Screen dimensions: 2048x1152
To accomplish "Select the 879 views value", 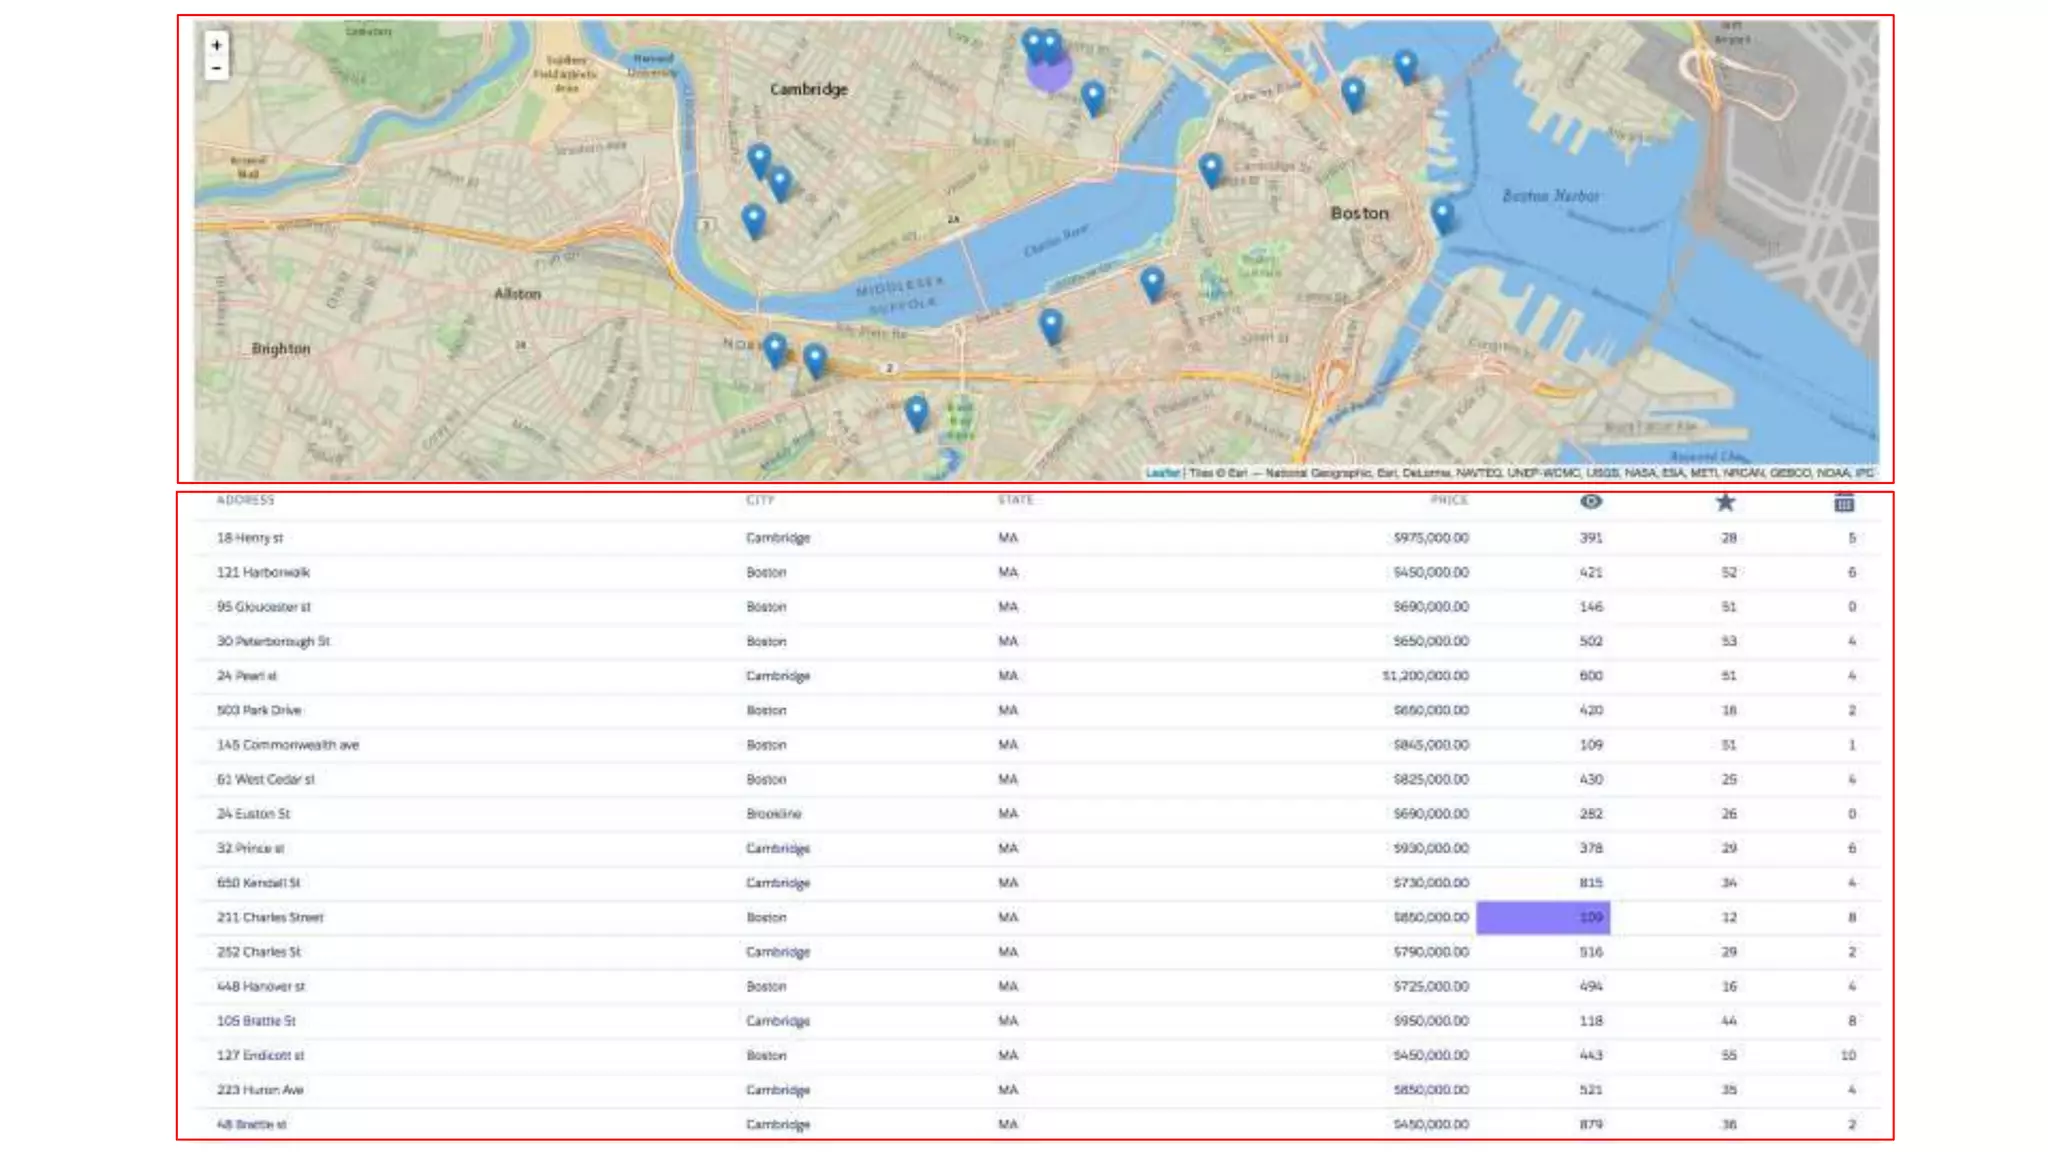I will coord(1591,1124).
